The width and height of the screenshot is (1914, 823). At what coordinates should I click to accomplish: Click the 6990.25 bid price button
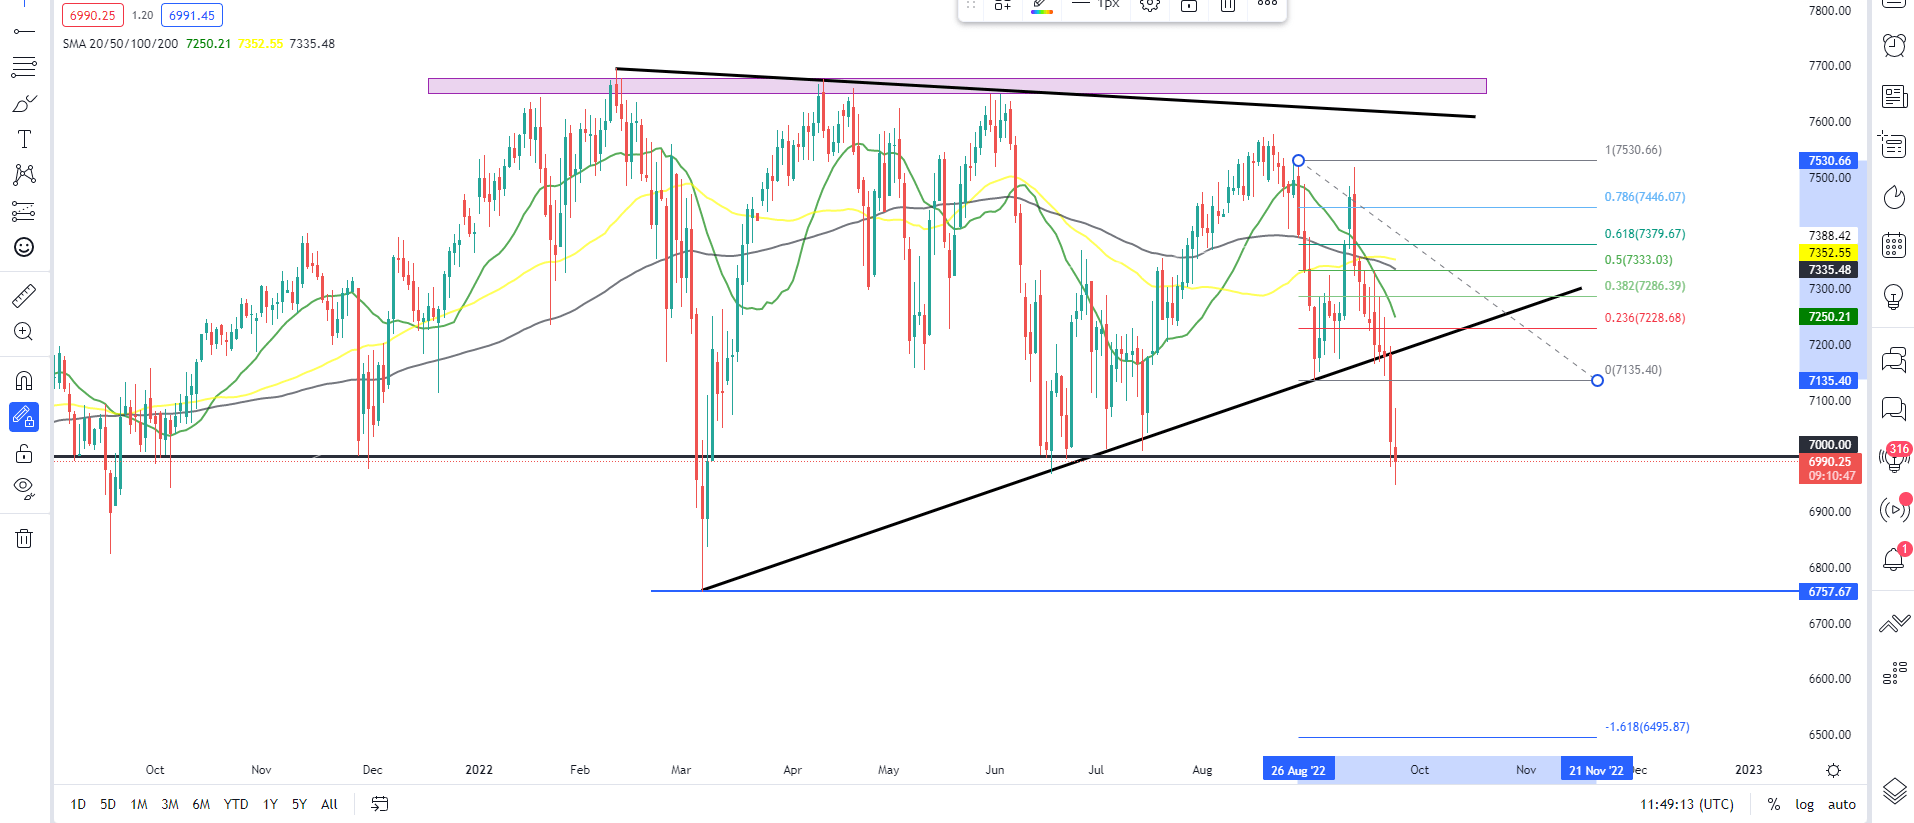pyautogui.click(x=92, y=15)
